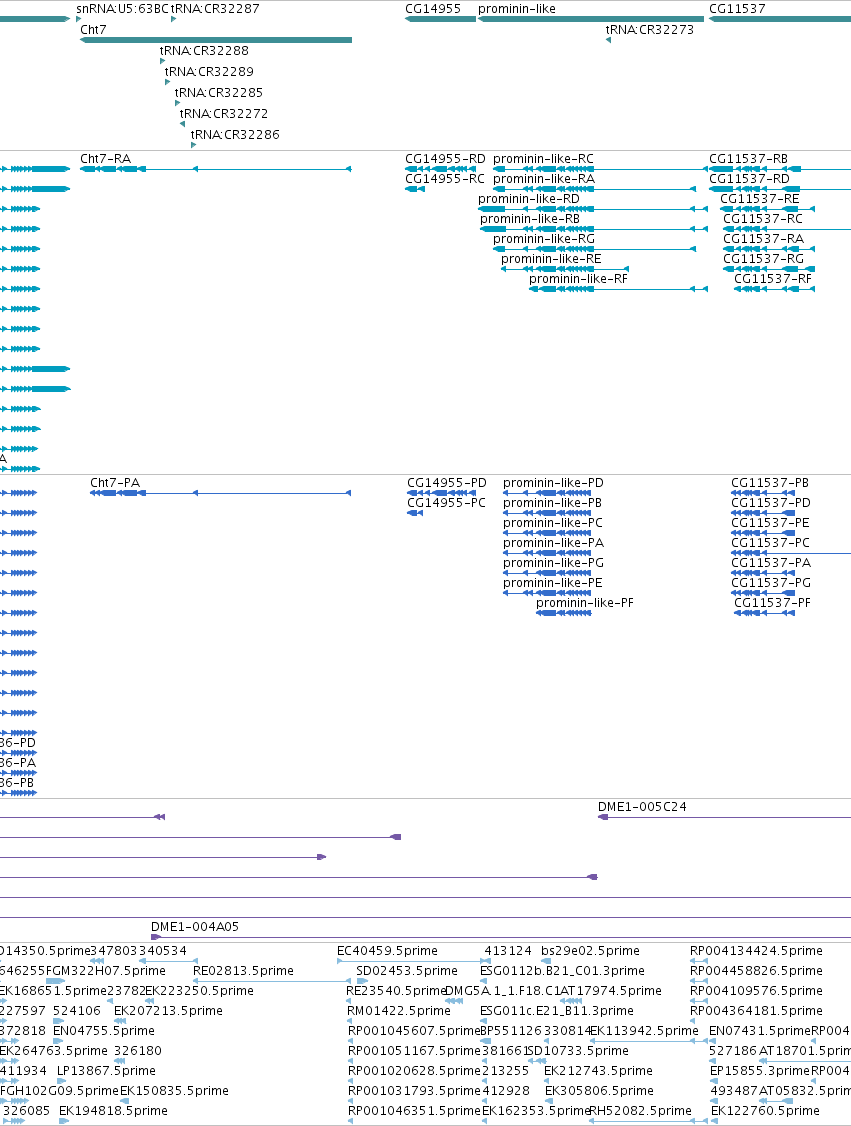Select CG14955-RC transcript

445,179
